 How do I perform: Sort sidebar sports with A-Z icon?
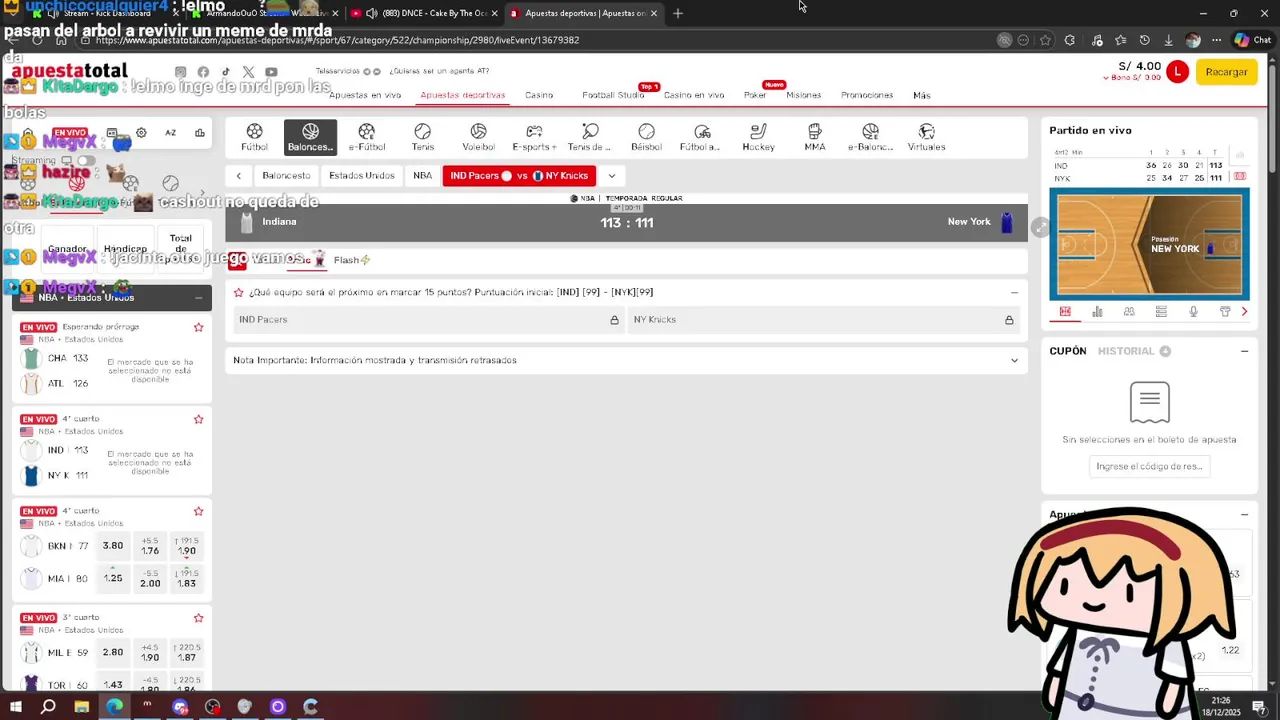click(170, 133)
